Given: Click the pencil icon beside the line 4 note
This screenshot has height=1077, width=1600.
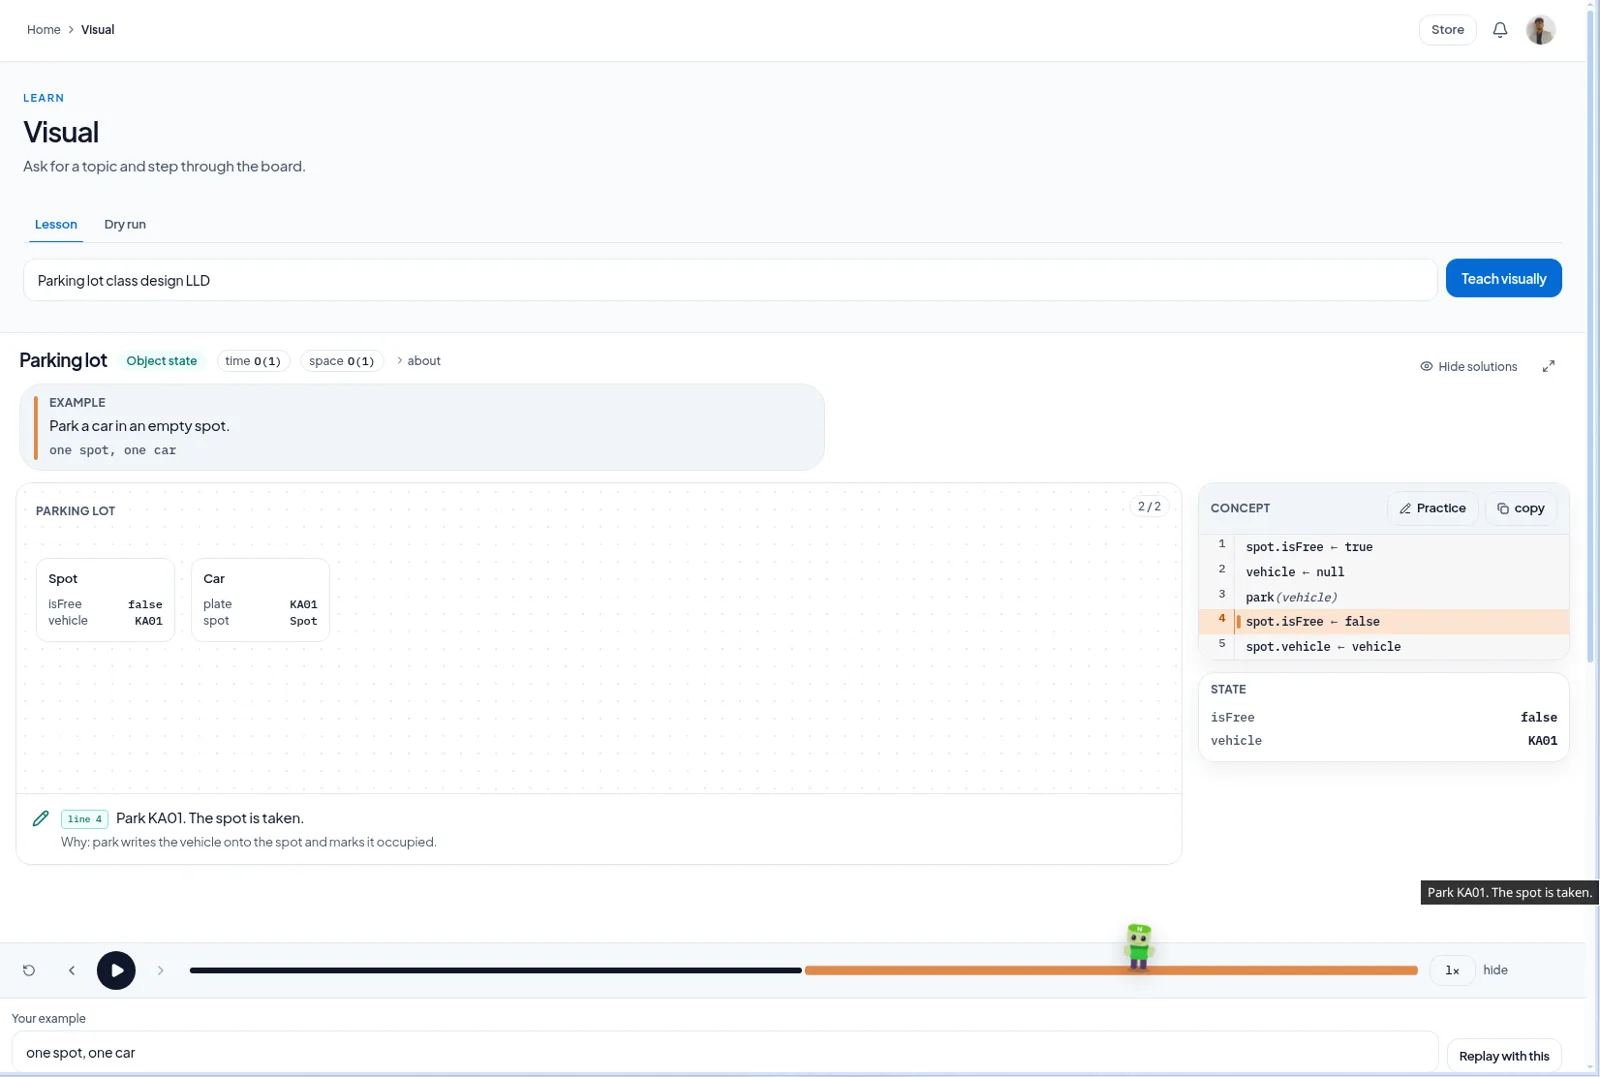Looking at the screenshot, I should 41,818.
